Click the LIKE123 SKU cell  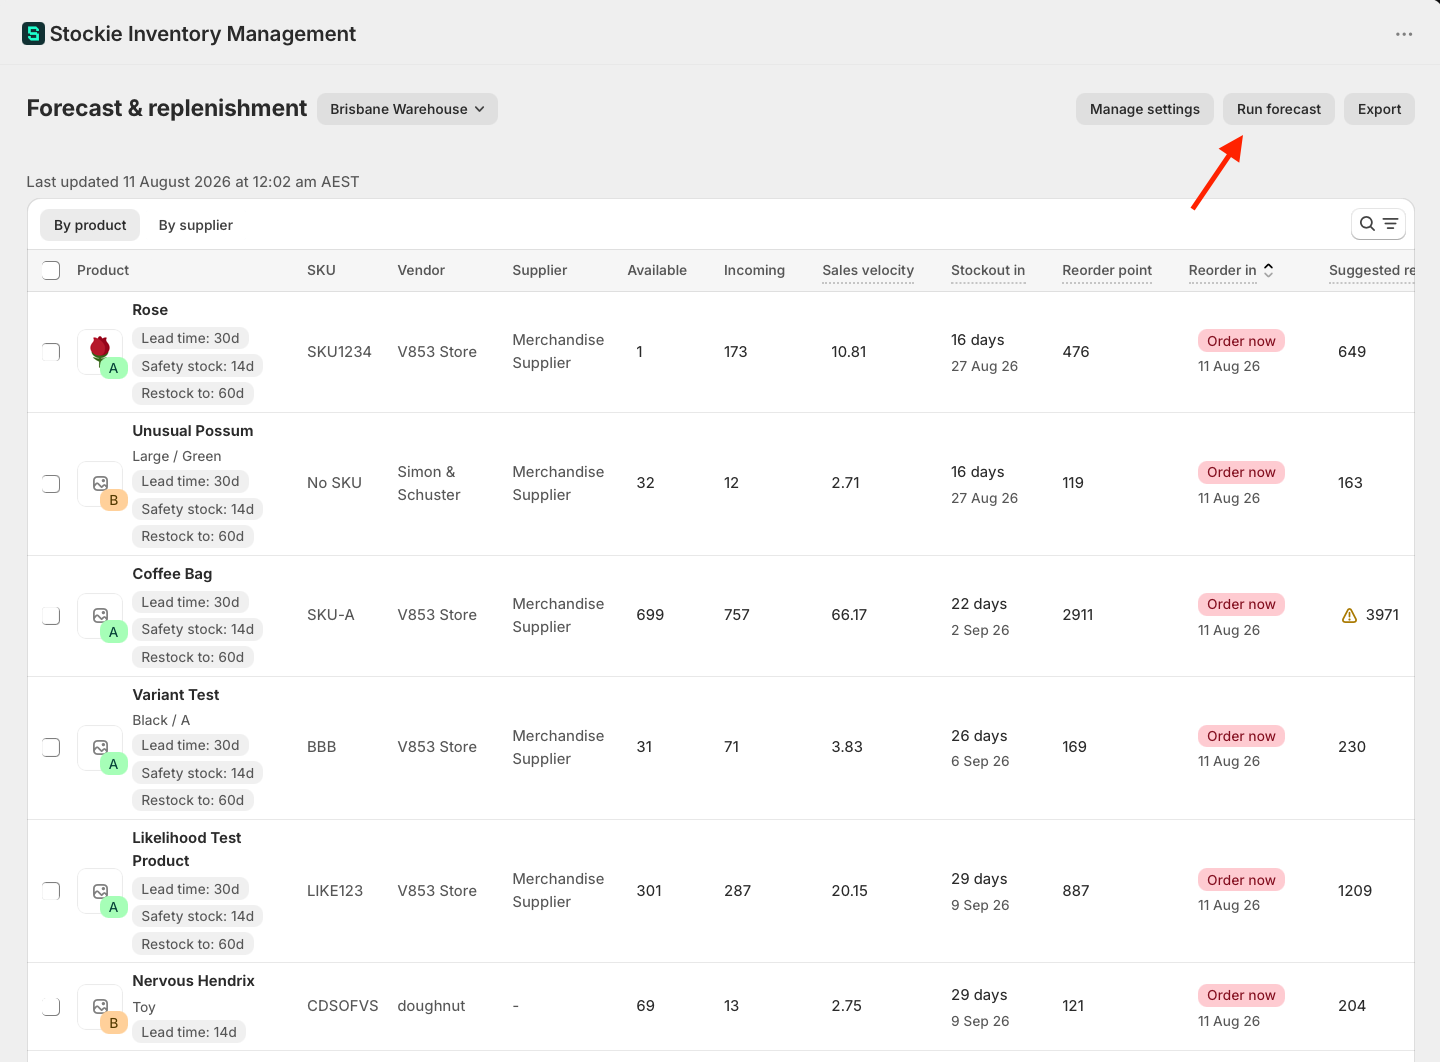pyautogui.click(x=335, y=891)
